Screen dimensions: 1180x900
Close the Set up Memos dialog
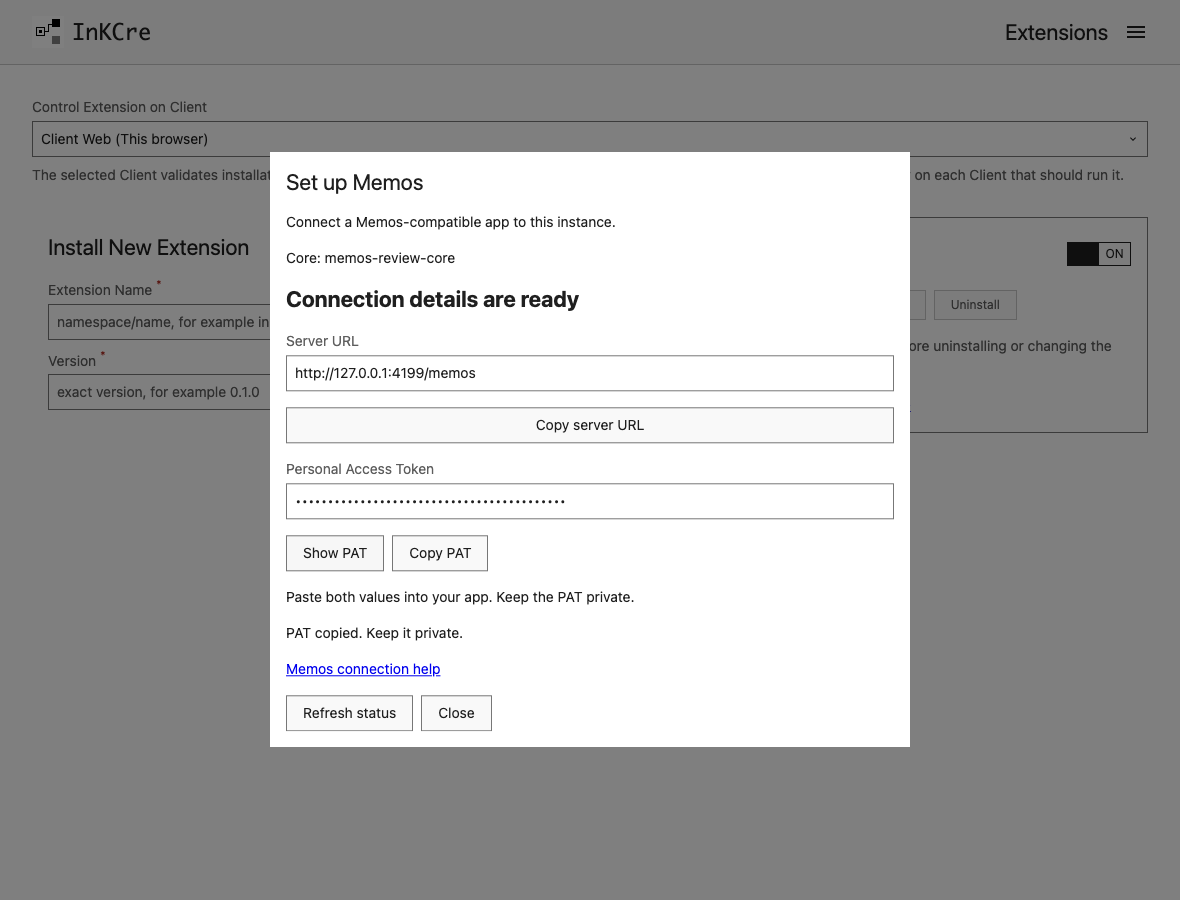coord(456,713)
